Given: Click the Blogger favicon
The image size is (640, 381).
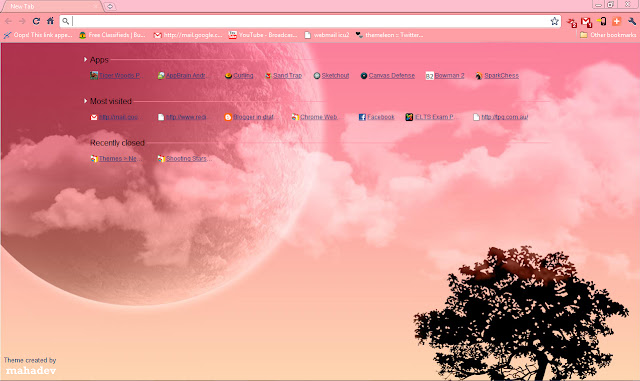Looking at the screenshot, I should pyautogui.click(x=228, y=117).
